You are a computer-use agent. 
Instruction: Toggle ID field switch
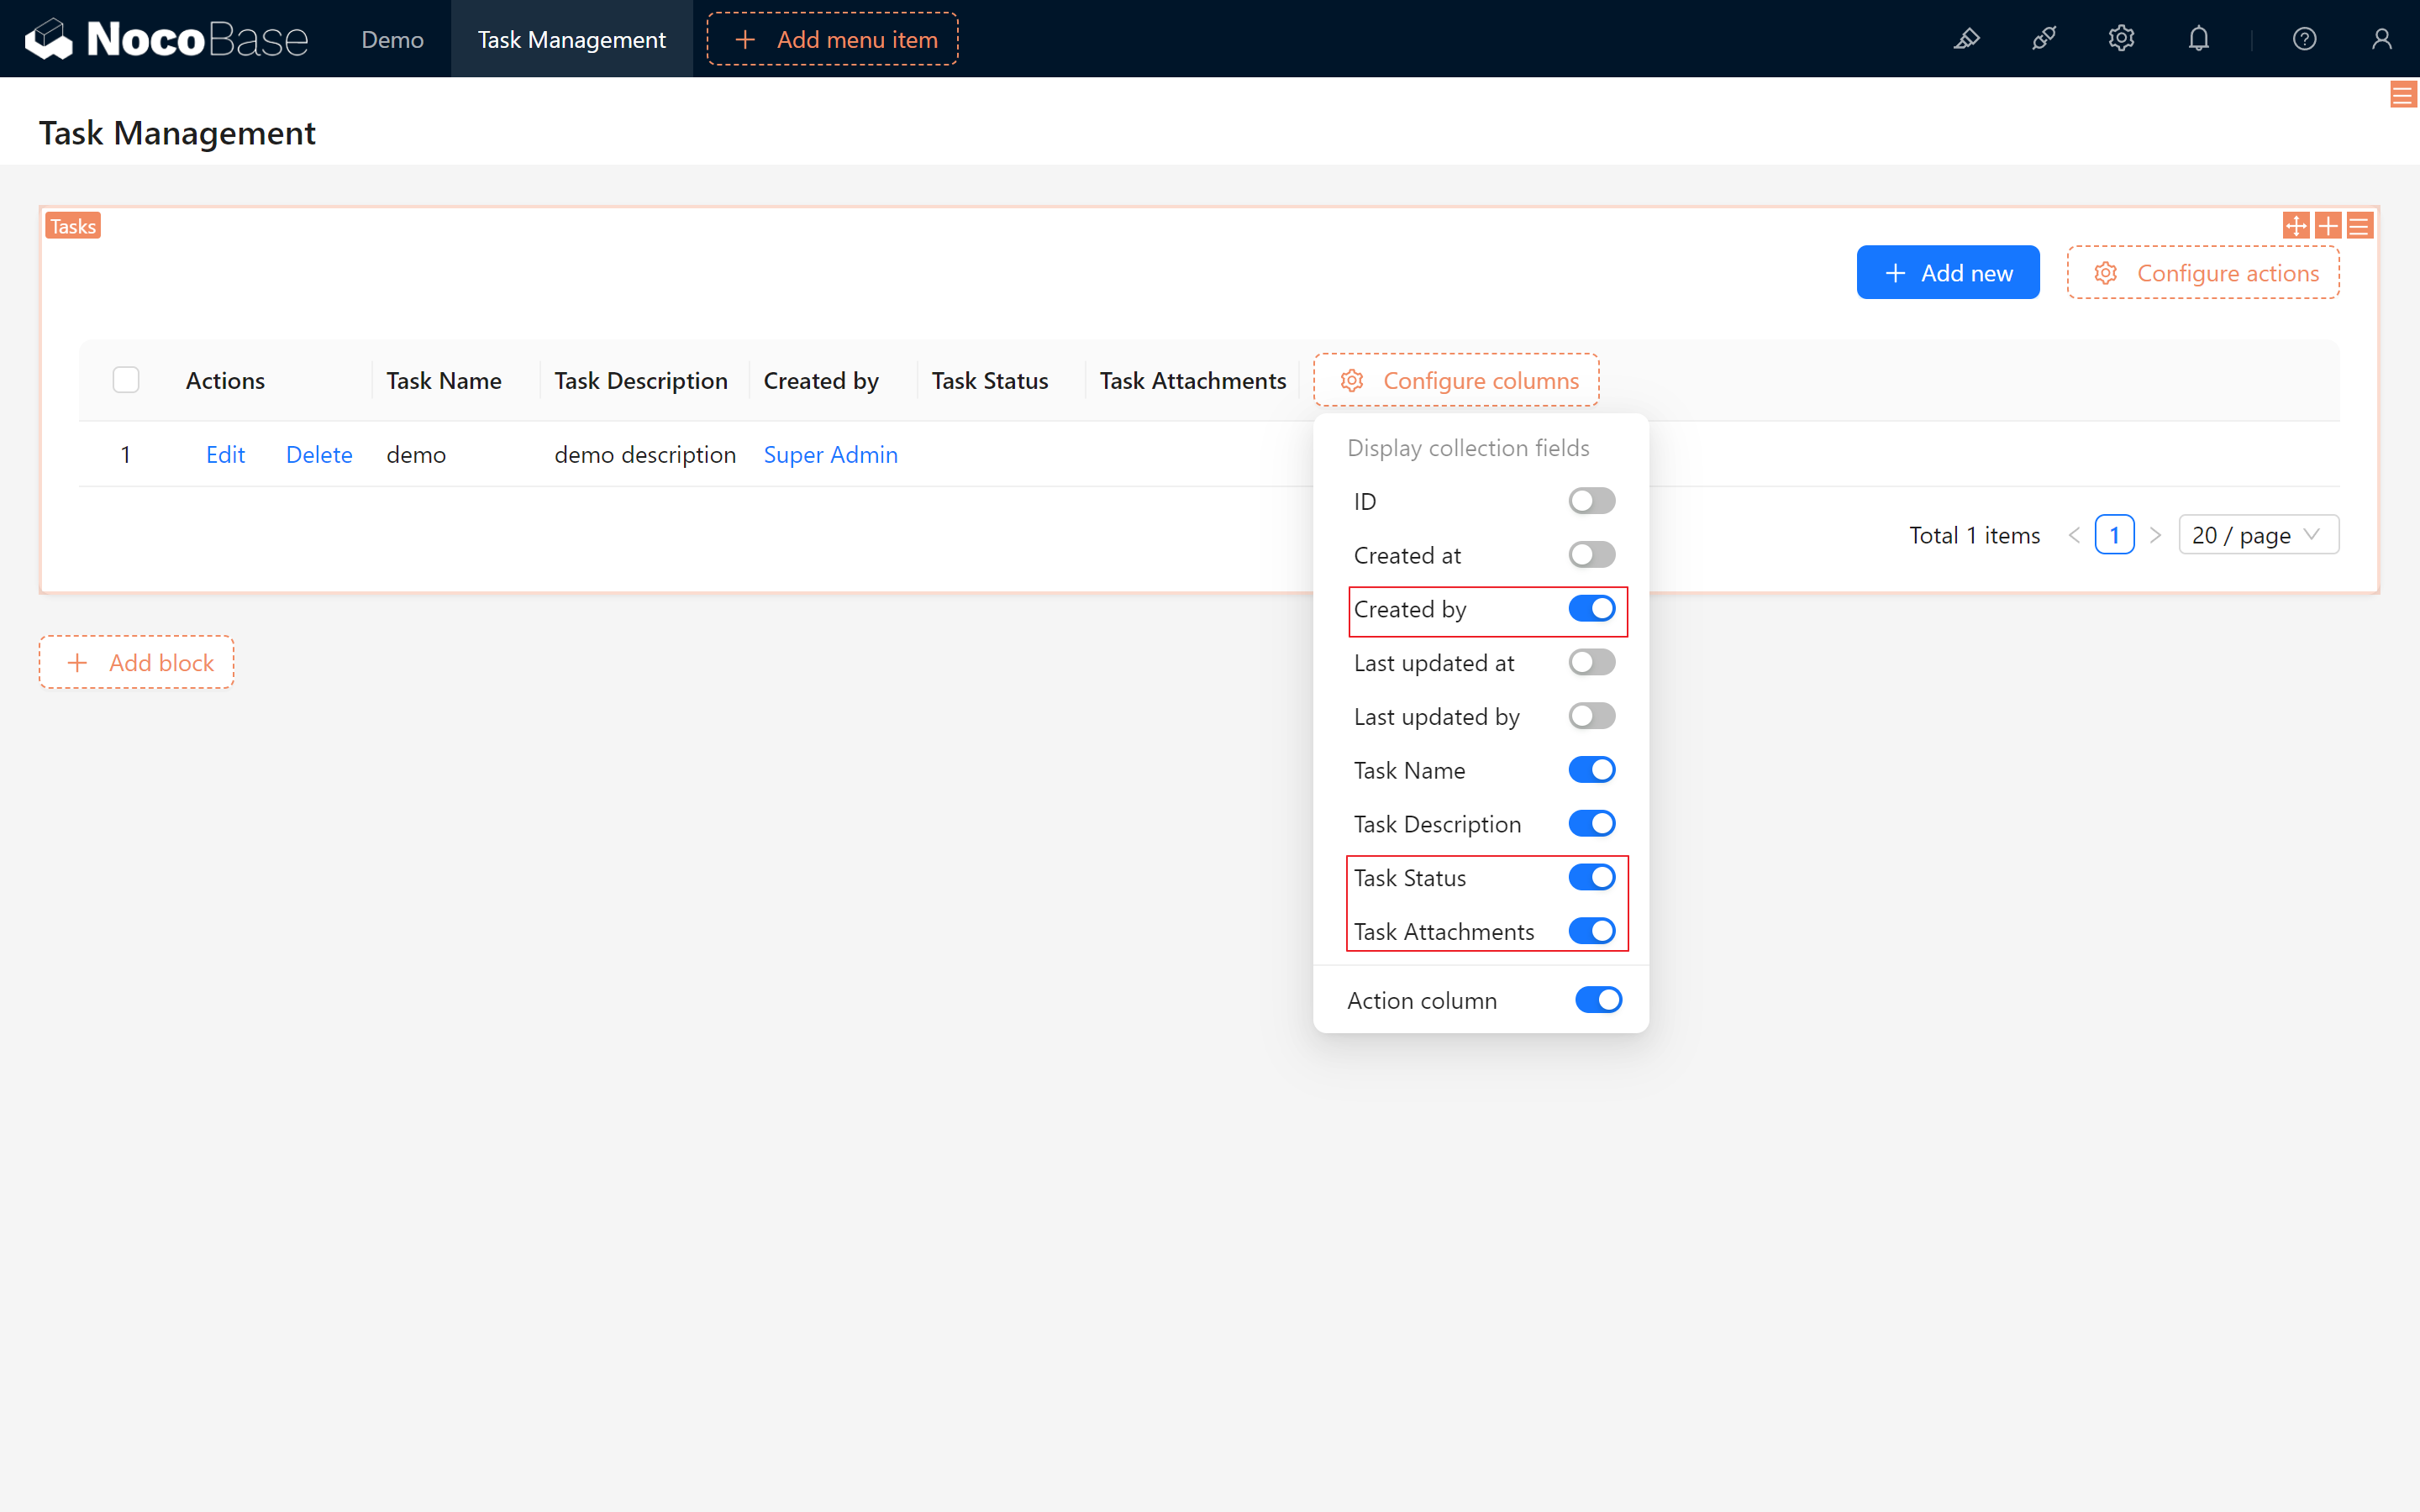(1591, 500)
